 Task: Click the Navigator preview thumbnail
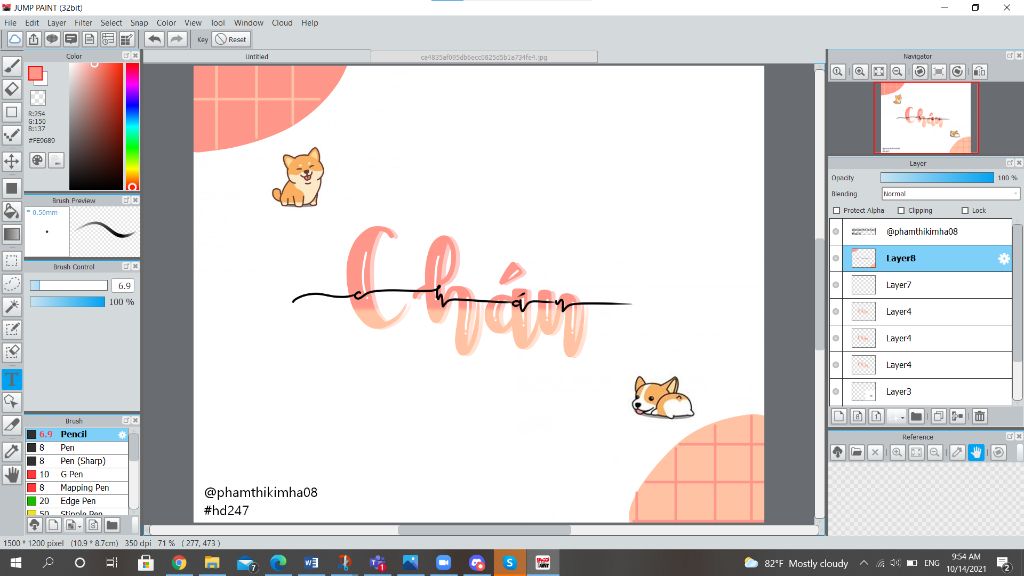926,118
